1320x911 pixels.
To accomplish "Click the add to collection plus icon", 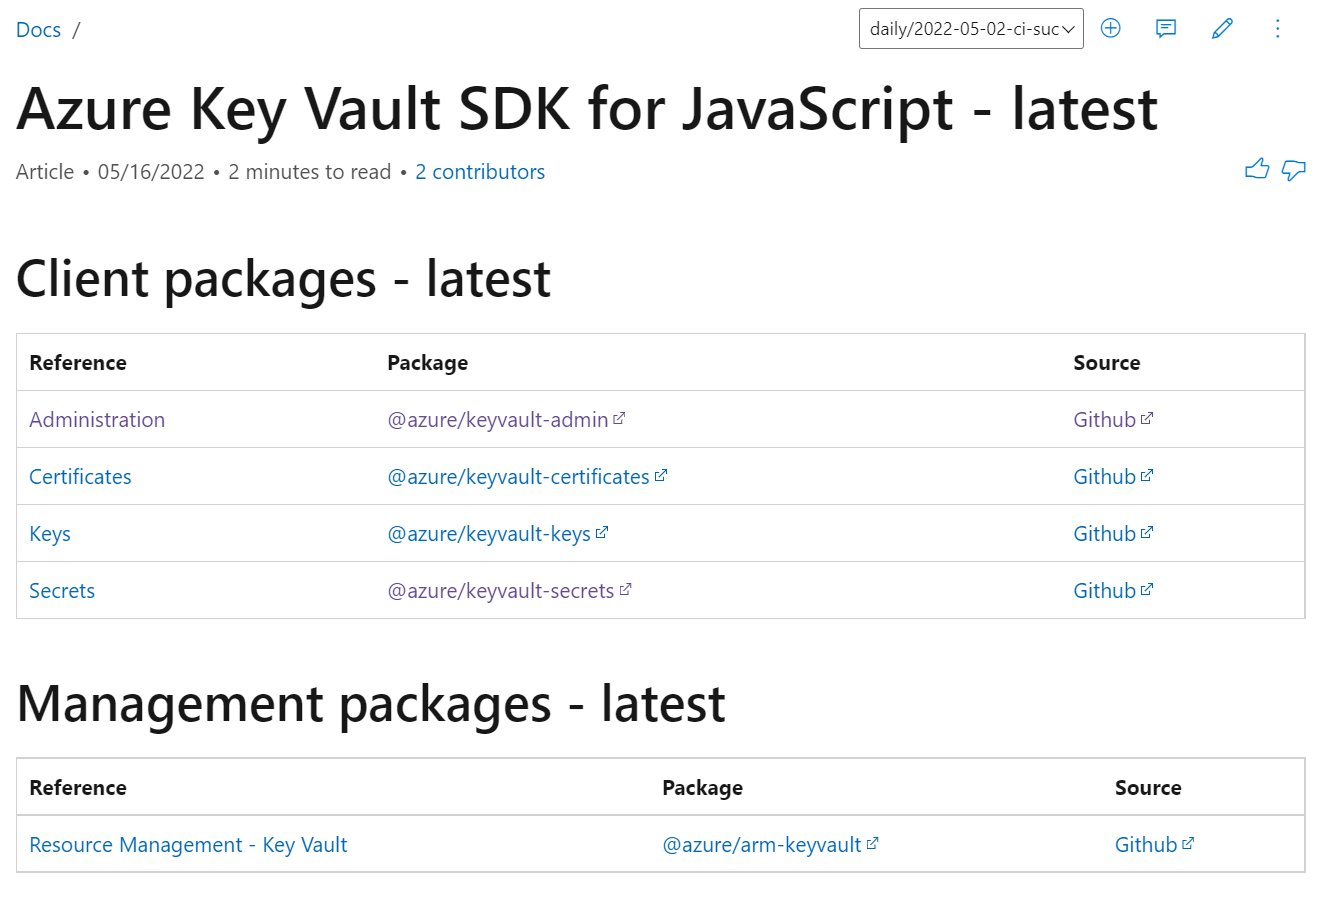I will point(1110,28).
